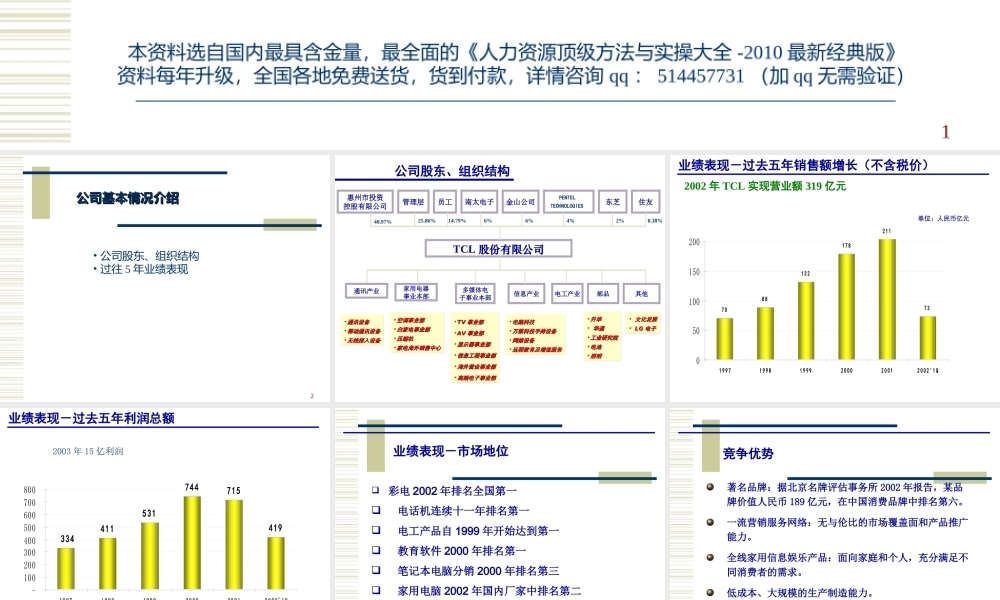Click the 通讯产业 node in the organization chart
Image resolution: width=1000 pixels, height=600 pixels.
pyautogui.click(x=365, y=291)
